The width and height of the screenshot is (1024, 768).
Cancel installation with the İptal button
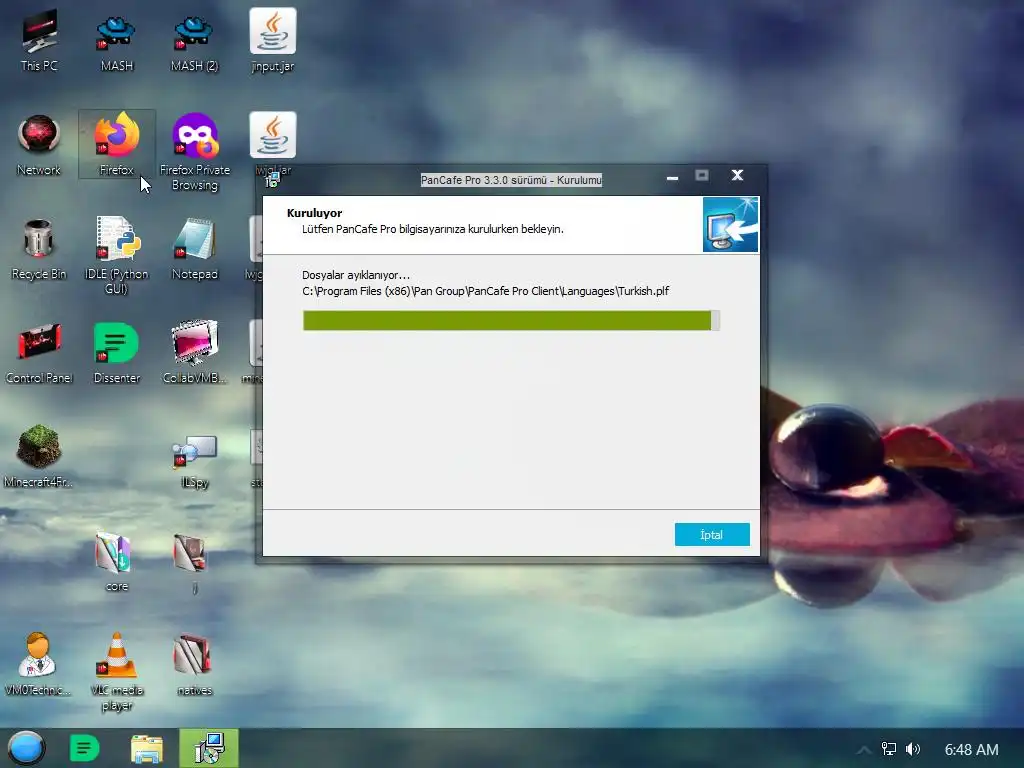coord(712,535)
